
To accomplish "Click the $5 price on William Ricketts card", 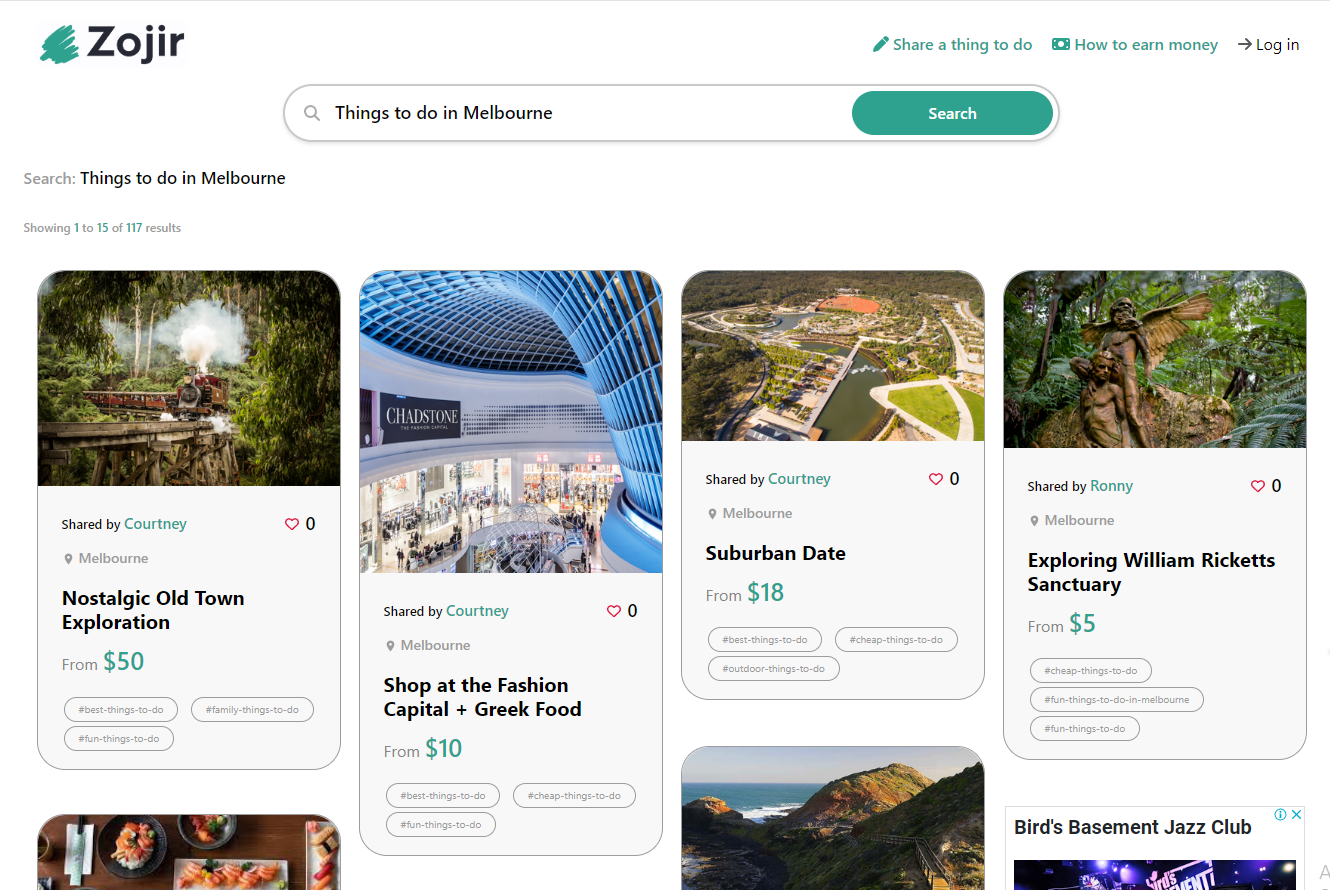I will click(1082, 624).
